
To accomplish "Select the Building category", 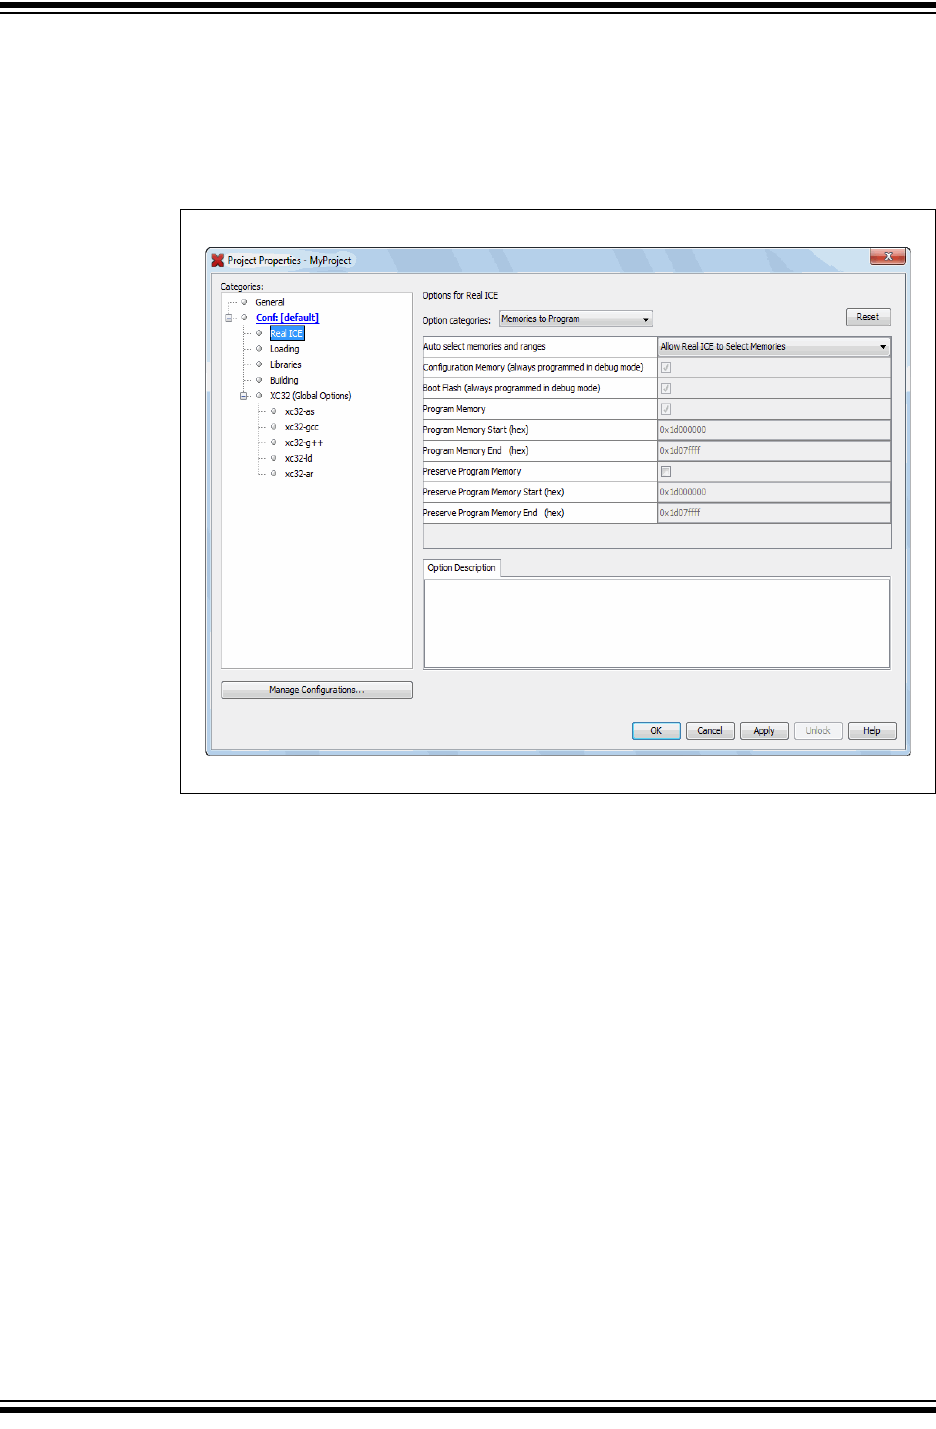I will point(284,381).
